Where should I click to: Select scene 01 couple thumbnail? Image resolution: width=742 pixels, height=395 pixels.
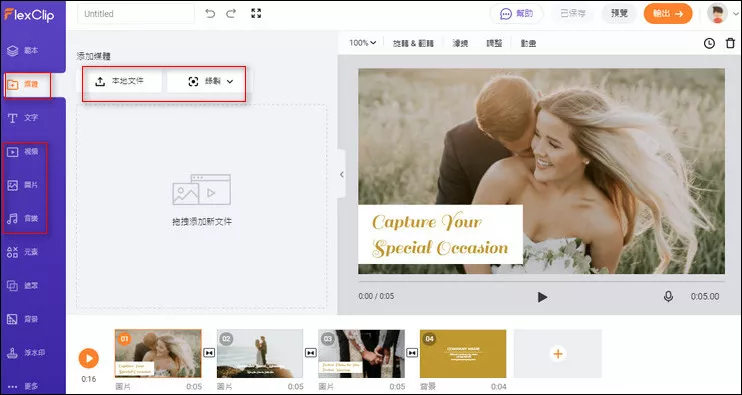point(158,353)
